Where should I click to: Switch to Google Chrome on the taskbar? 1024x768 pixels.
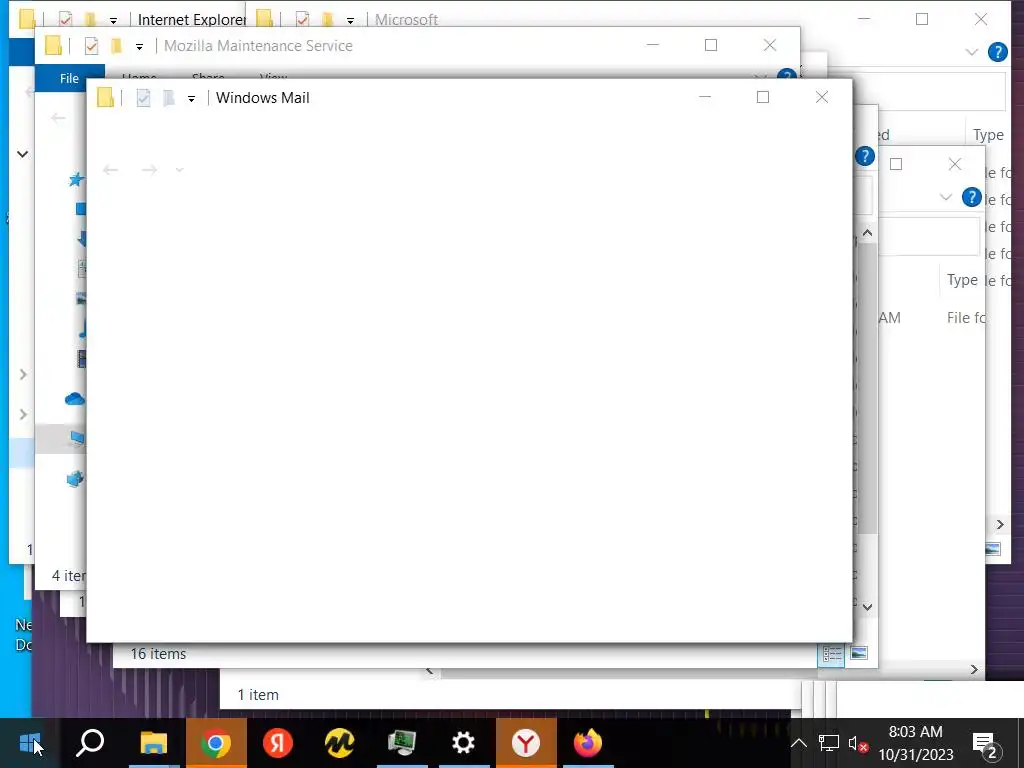click(216, 743)
